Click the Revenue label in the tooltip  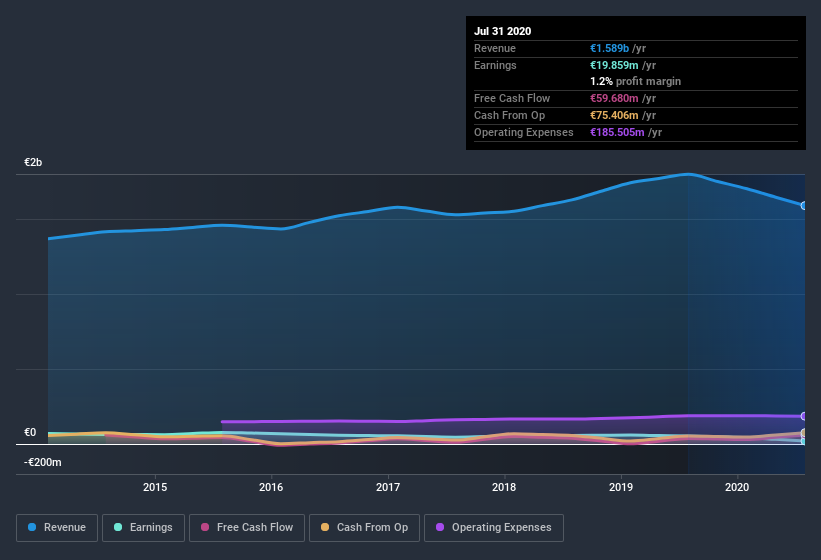tap(495, 48)
